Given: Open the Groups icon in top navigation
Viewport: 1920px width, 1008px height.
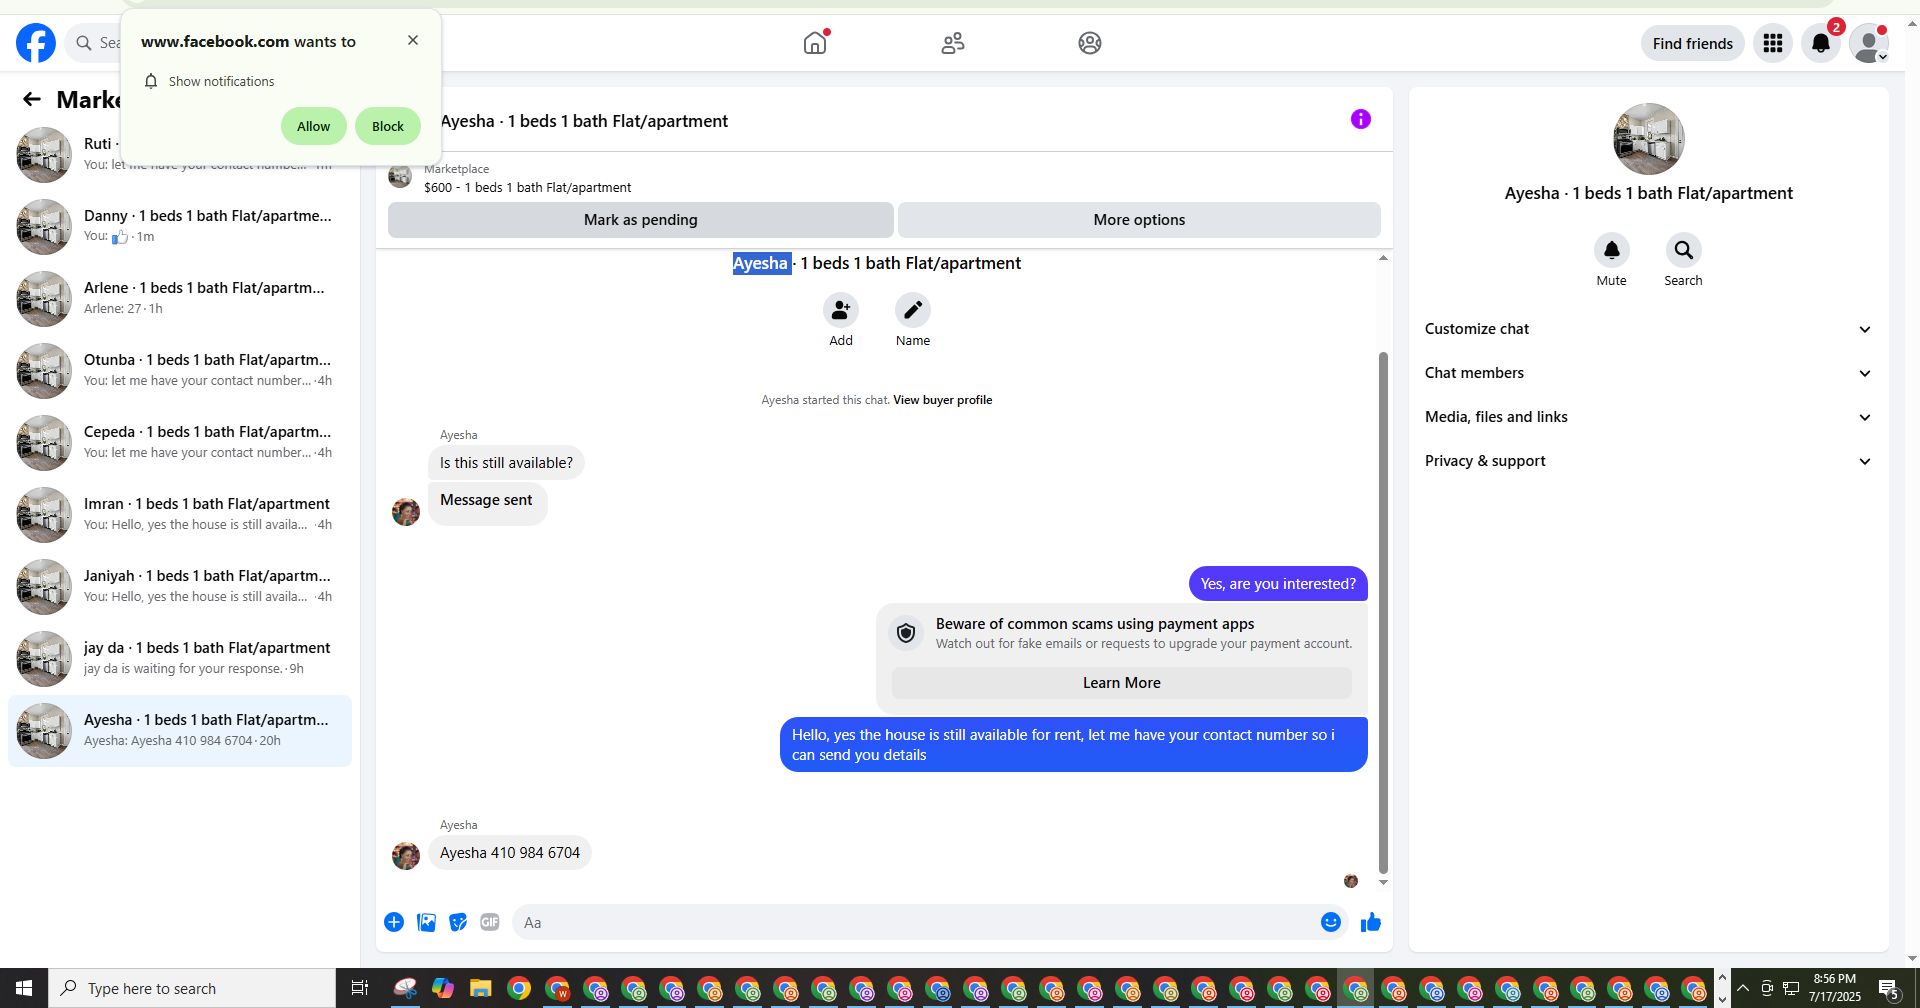Looking at the screenshot, I should tap(1090, 43).
